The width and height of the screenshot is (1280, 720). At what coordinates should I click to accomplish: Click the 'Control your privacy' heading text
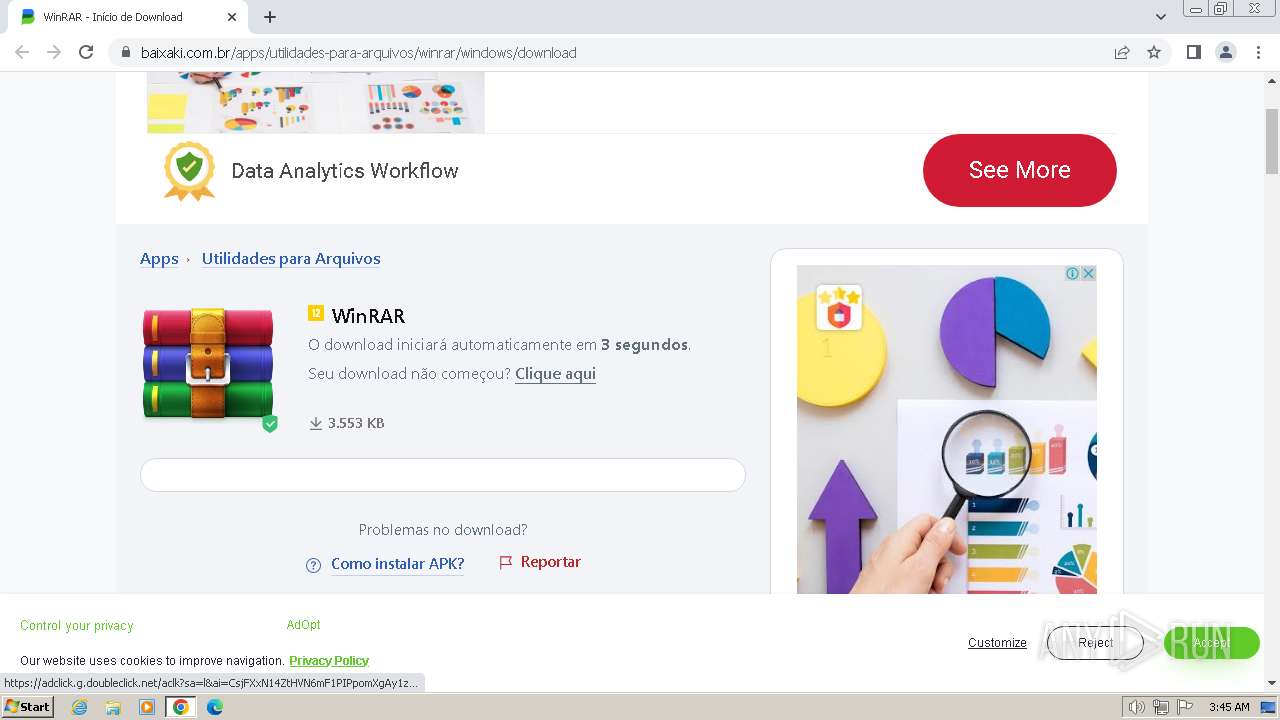77,626
